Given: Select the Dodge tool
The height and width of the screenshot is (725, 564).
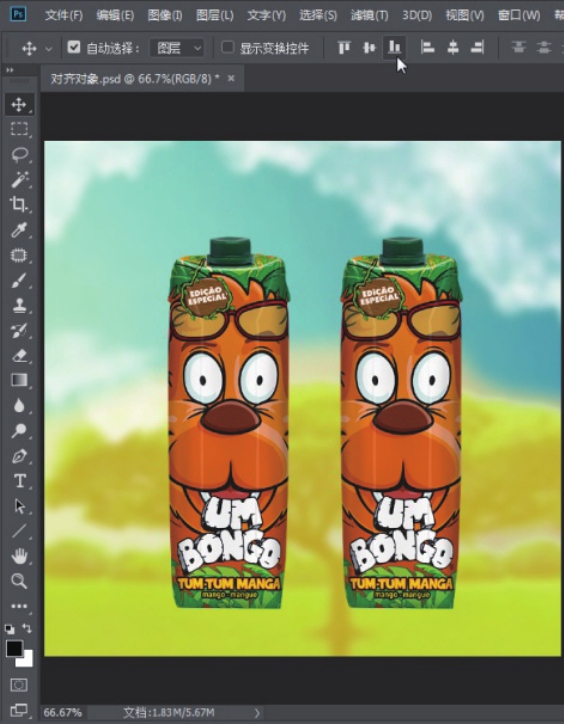Looking at the screenshot, I should [19, 431].
